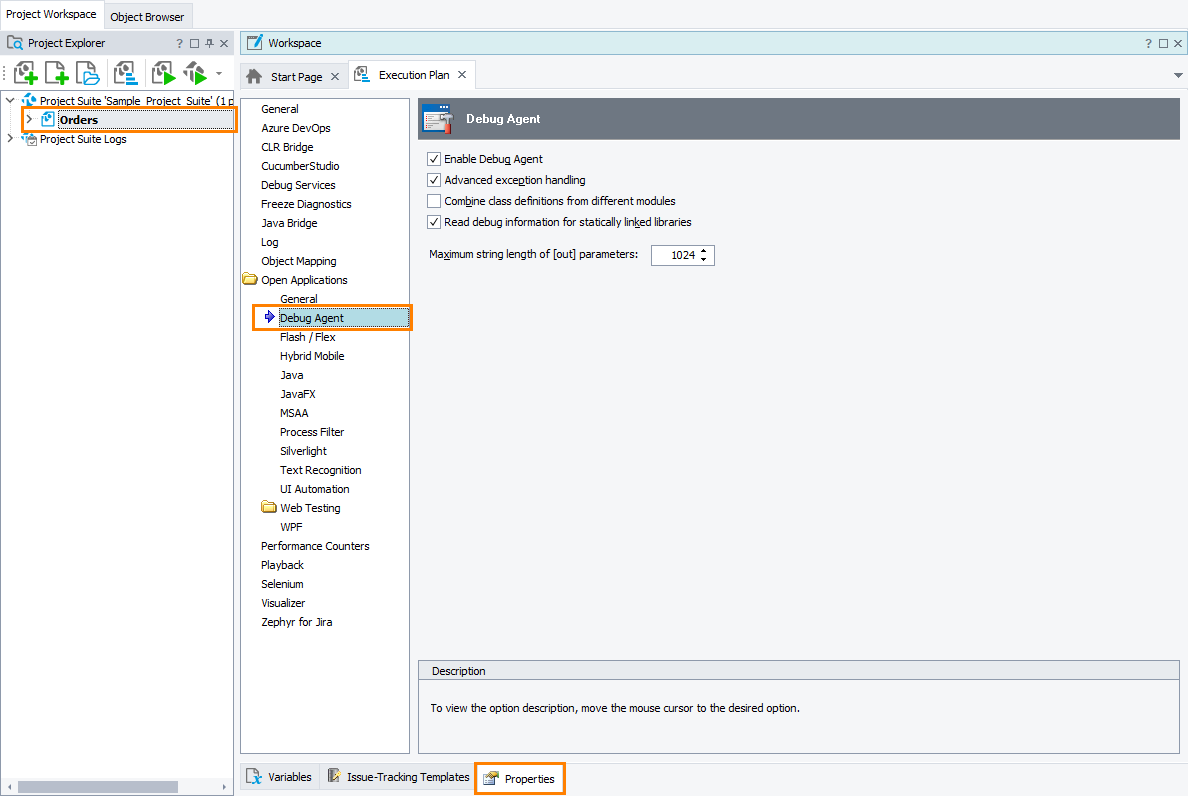Increase the maximum string length stepper
Image resolution: width=1188 pixels, height=796 pixels.
click(703, 251)
